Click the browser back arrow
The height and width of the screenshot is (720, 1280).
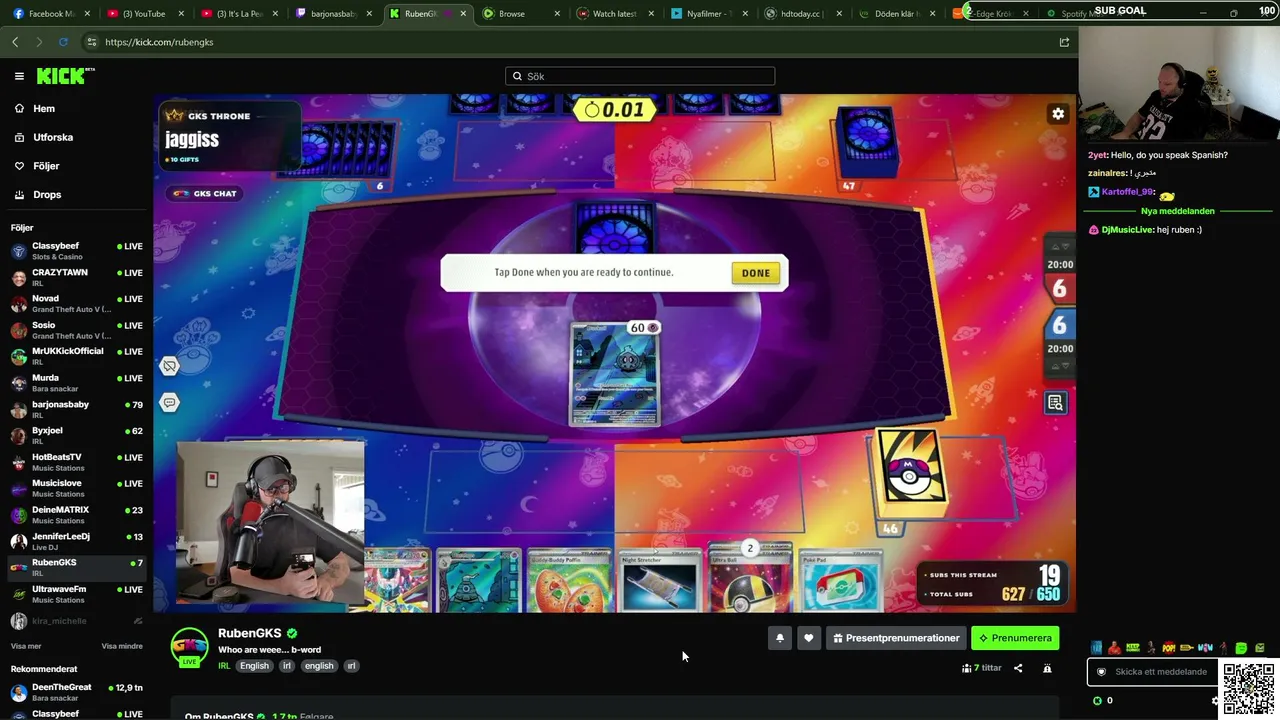(15, 42)
